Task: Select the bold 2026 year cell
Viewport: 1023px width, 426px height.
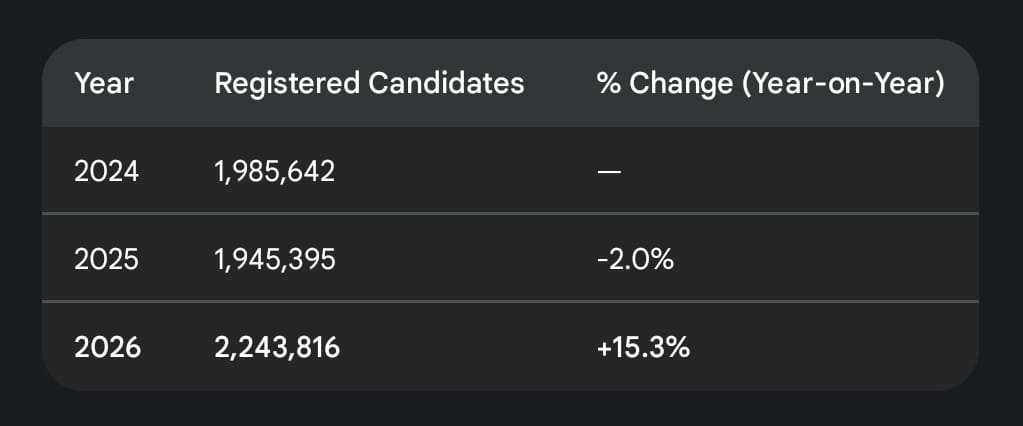Action: (108, 348)
